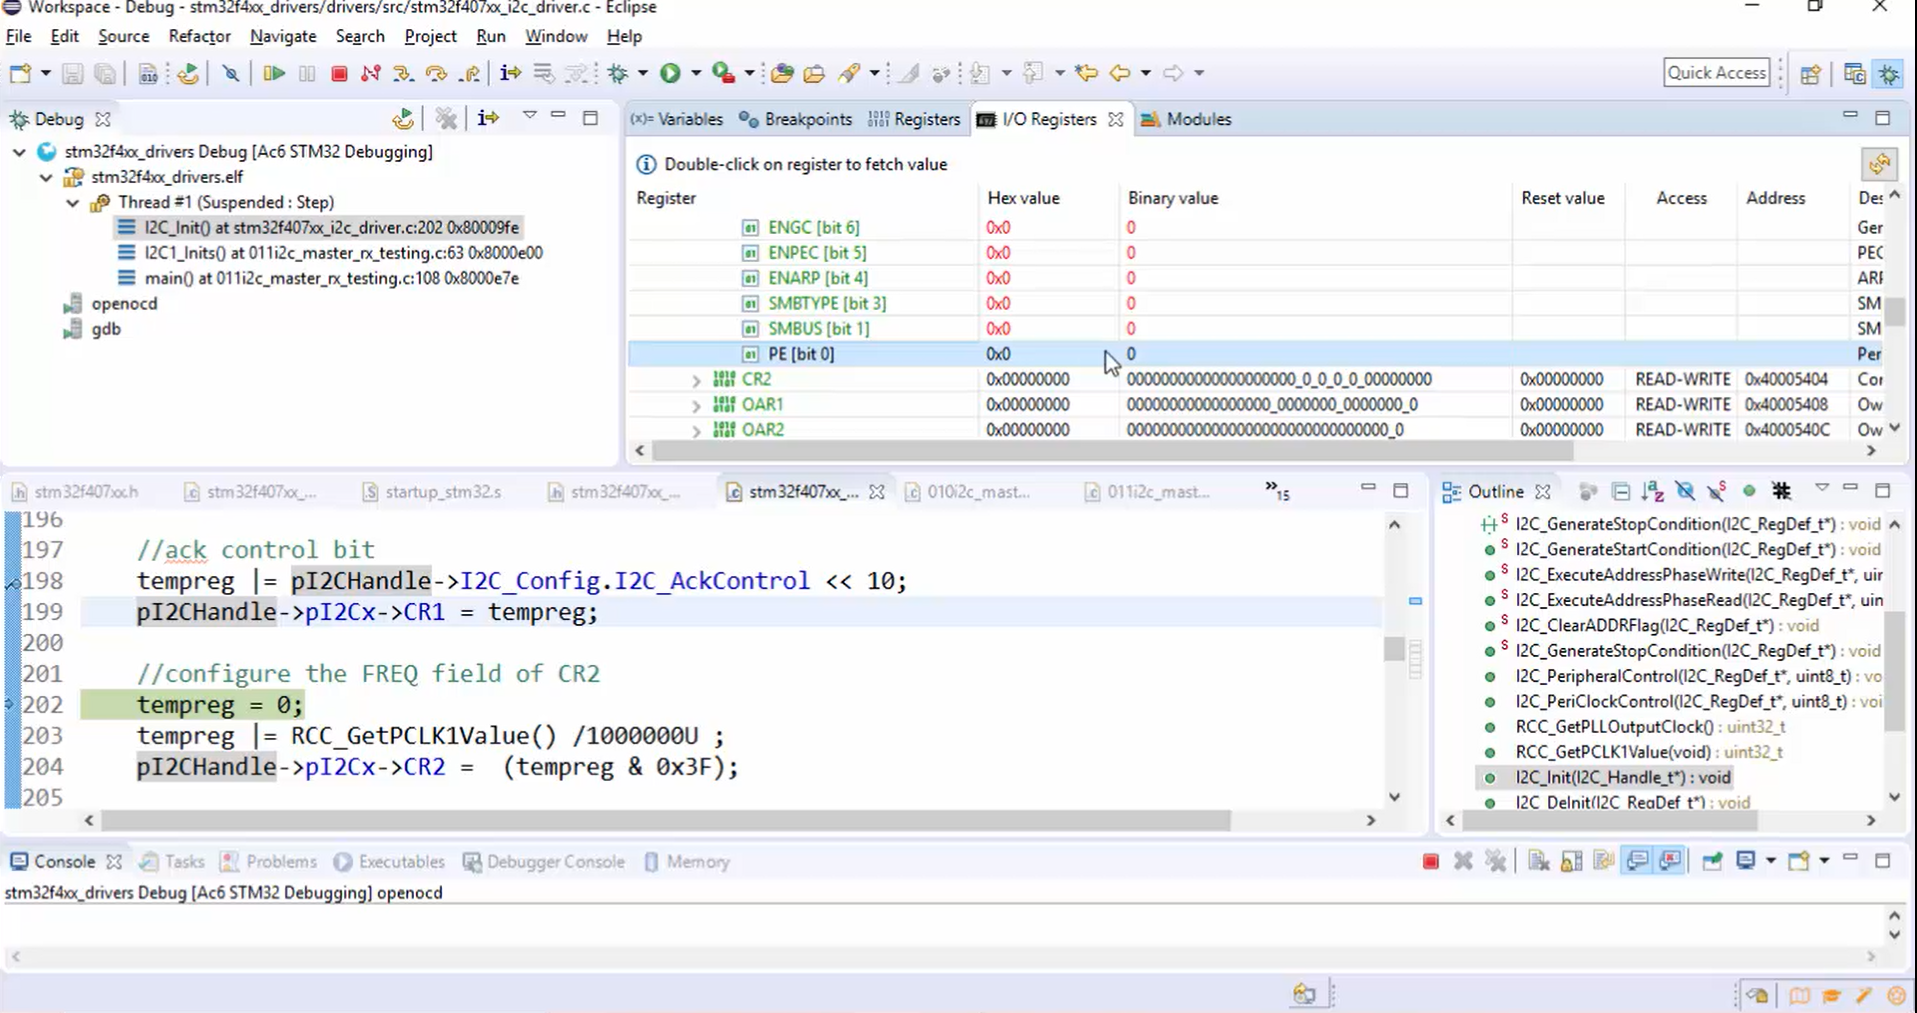This screenshot has width=1917, height=1013.
Task: Collapse the stm32f4xx_drivers.elf tree node
Action: [x=46, y=177]
